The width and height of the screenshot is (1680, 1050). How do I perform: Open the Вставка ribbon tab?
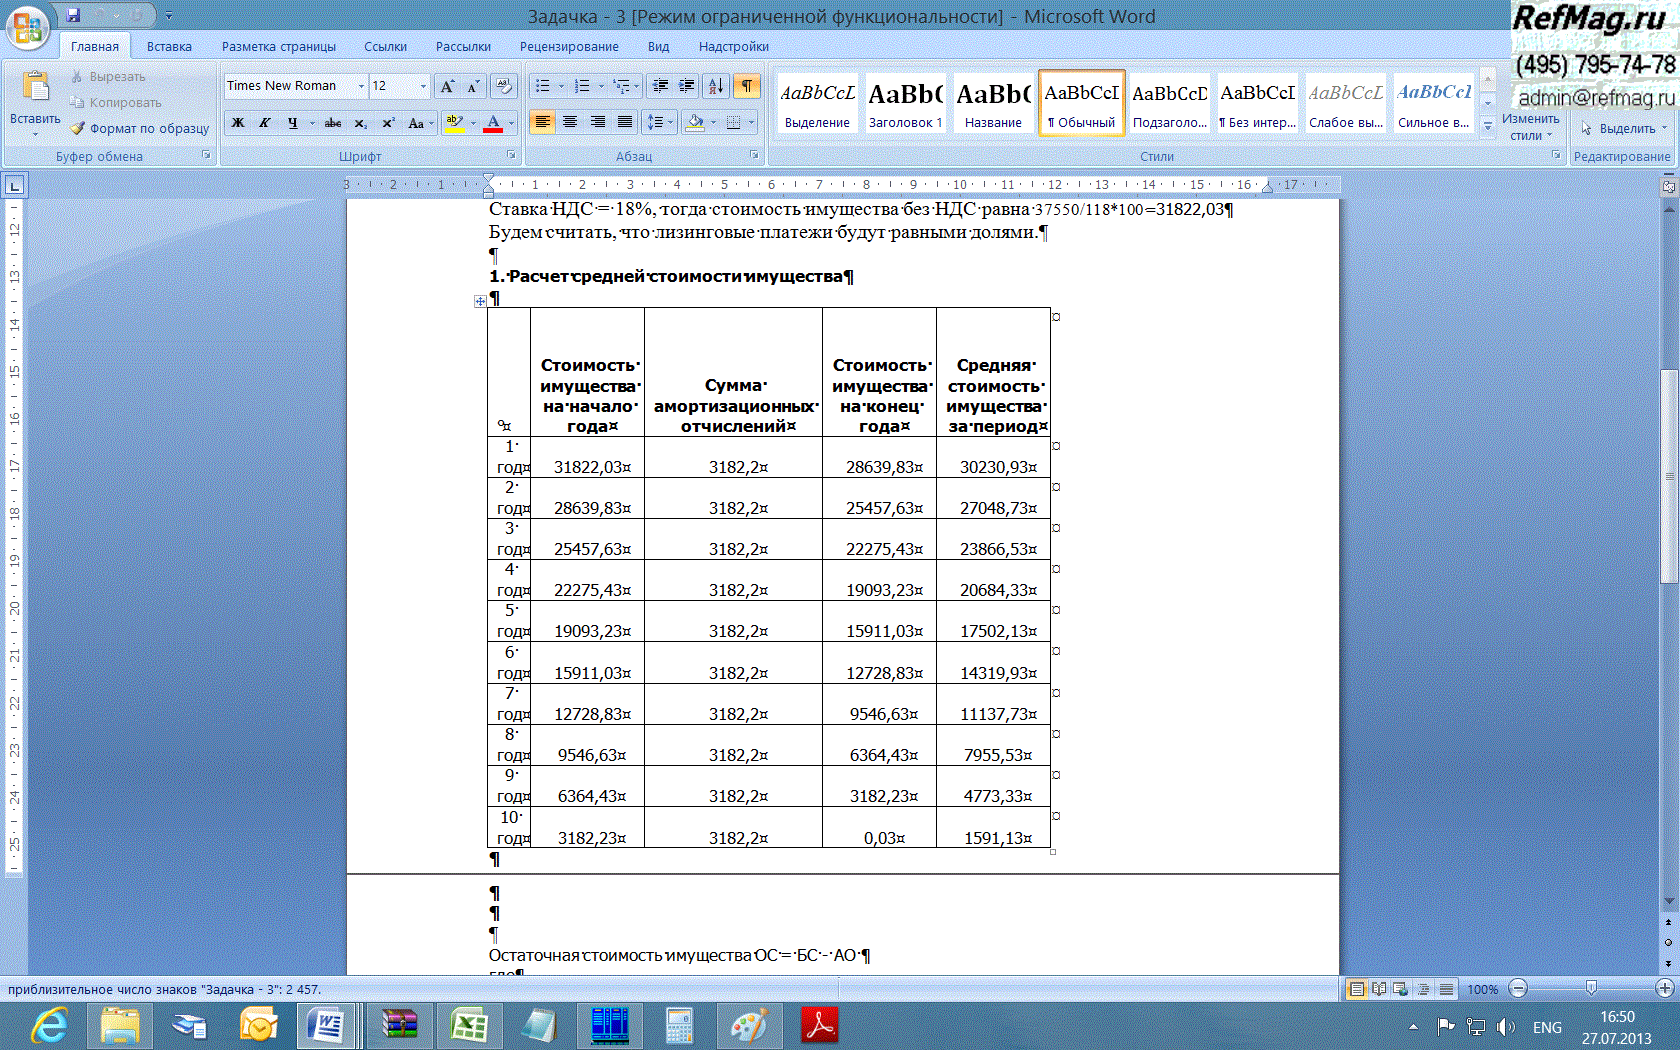[169, 46]
